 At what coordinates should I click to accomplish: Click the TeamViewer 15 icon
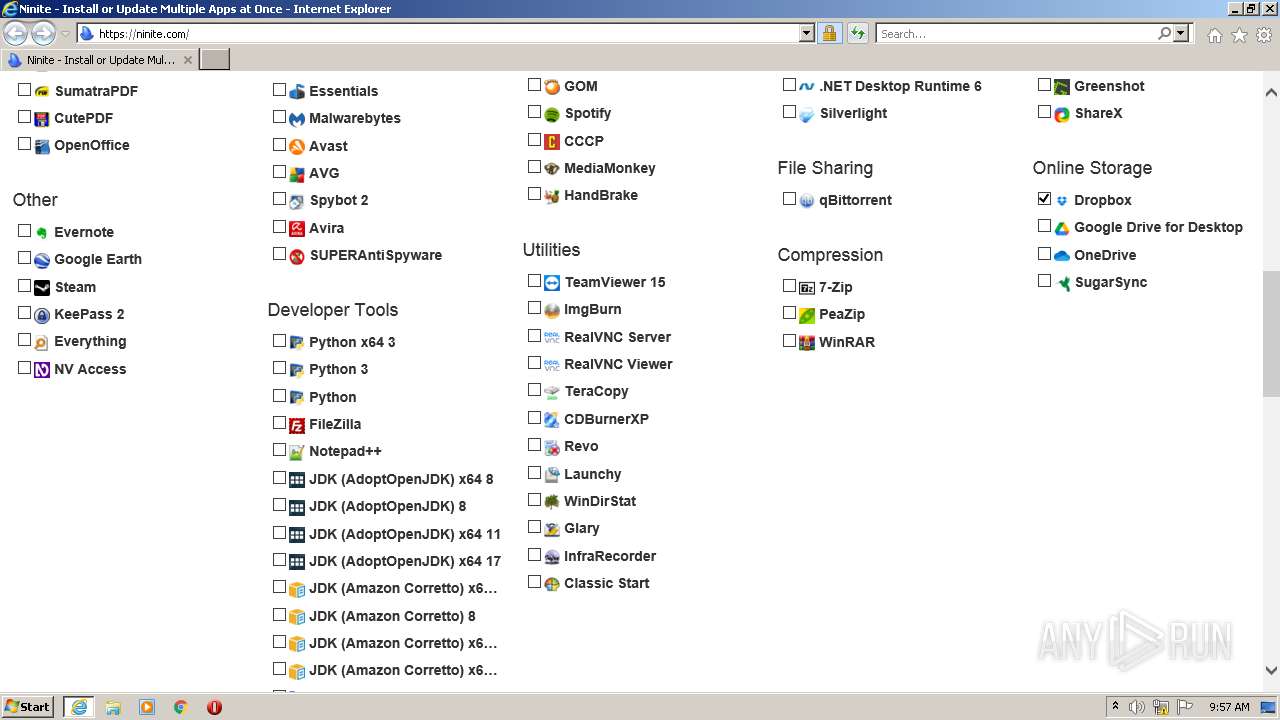click(x=552, y=283)
